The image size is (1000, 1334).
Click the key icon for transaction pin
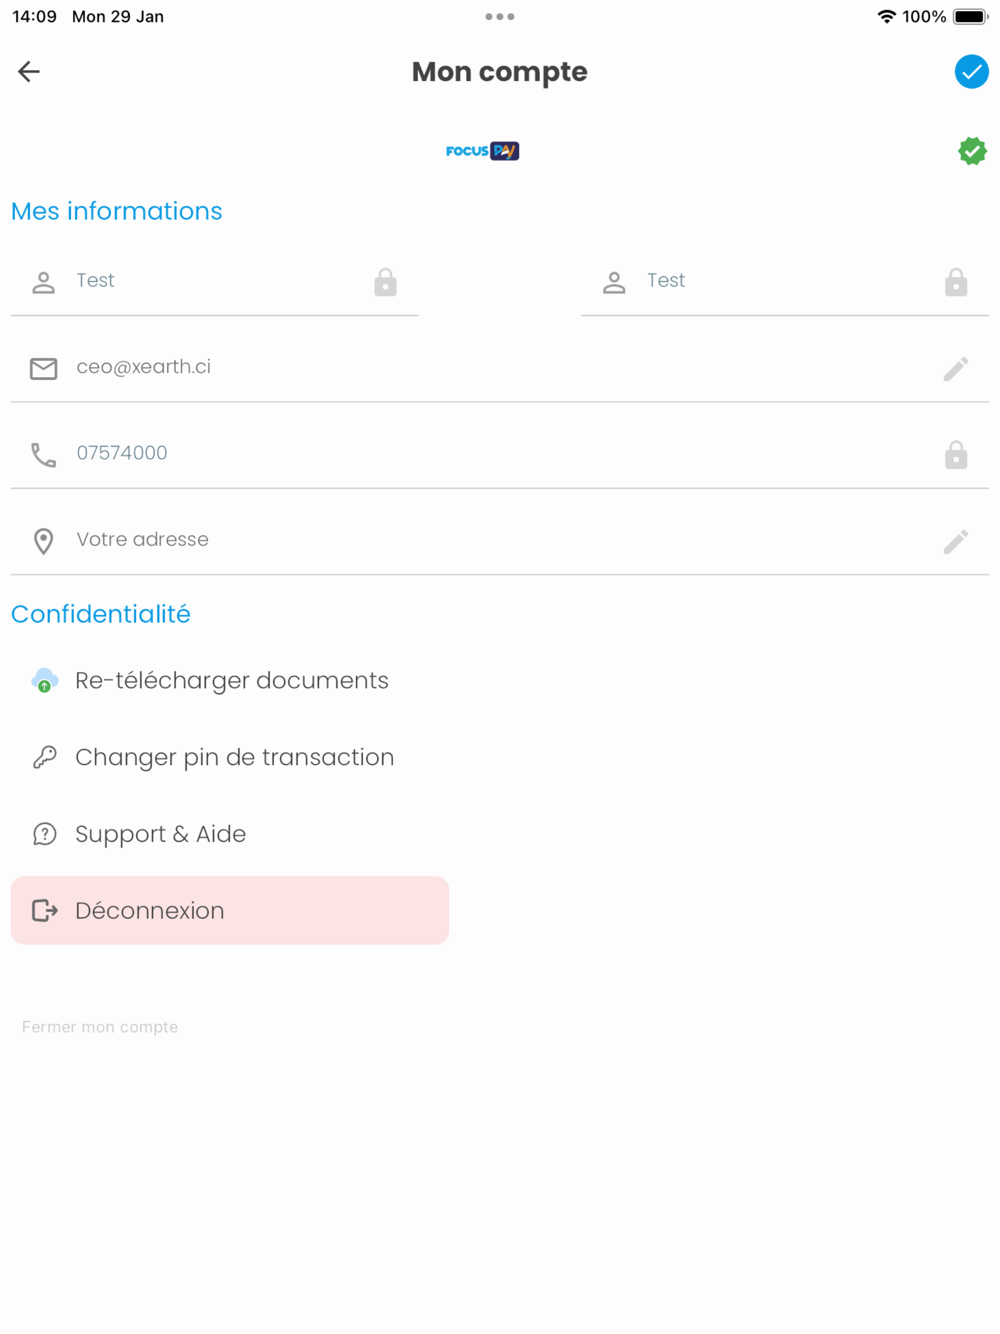(x=44, y=757)
